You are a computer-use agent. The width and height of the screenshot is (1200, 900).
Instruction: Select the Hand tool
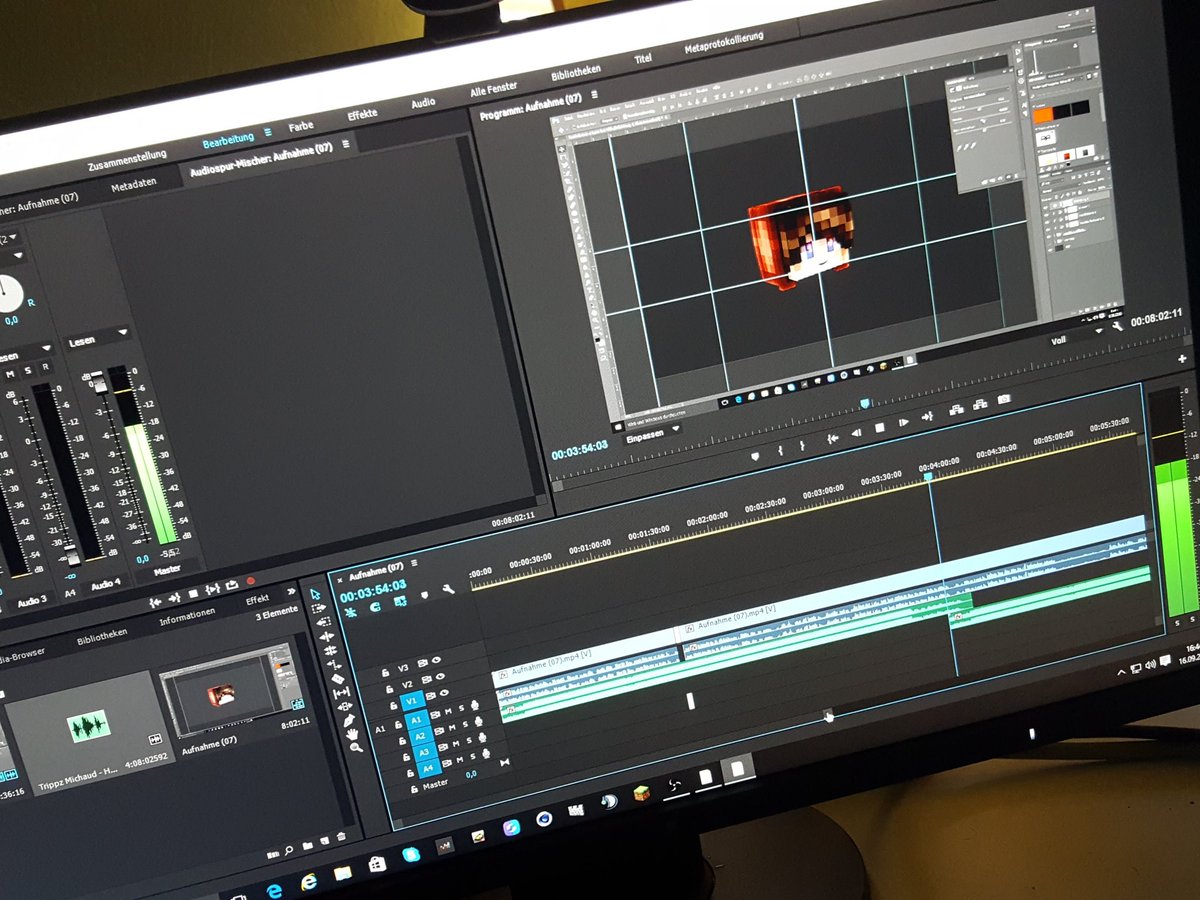352,734
